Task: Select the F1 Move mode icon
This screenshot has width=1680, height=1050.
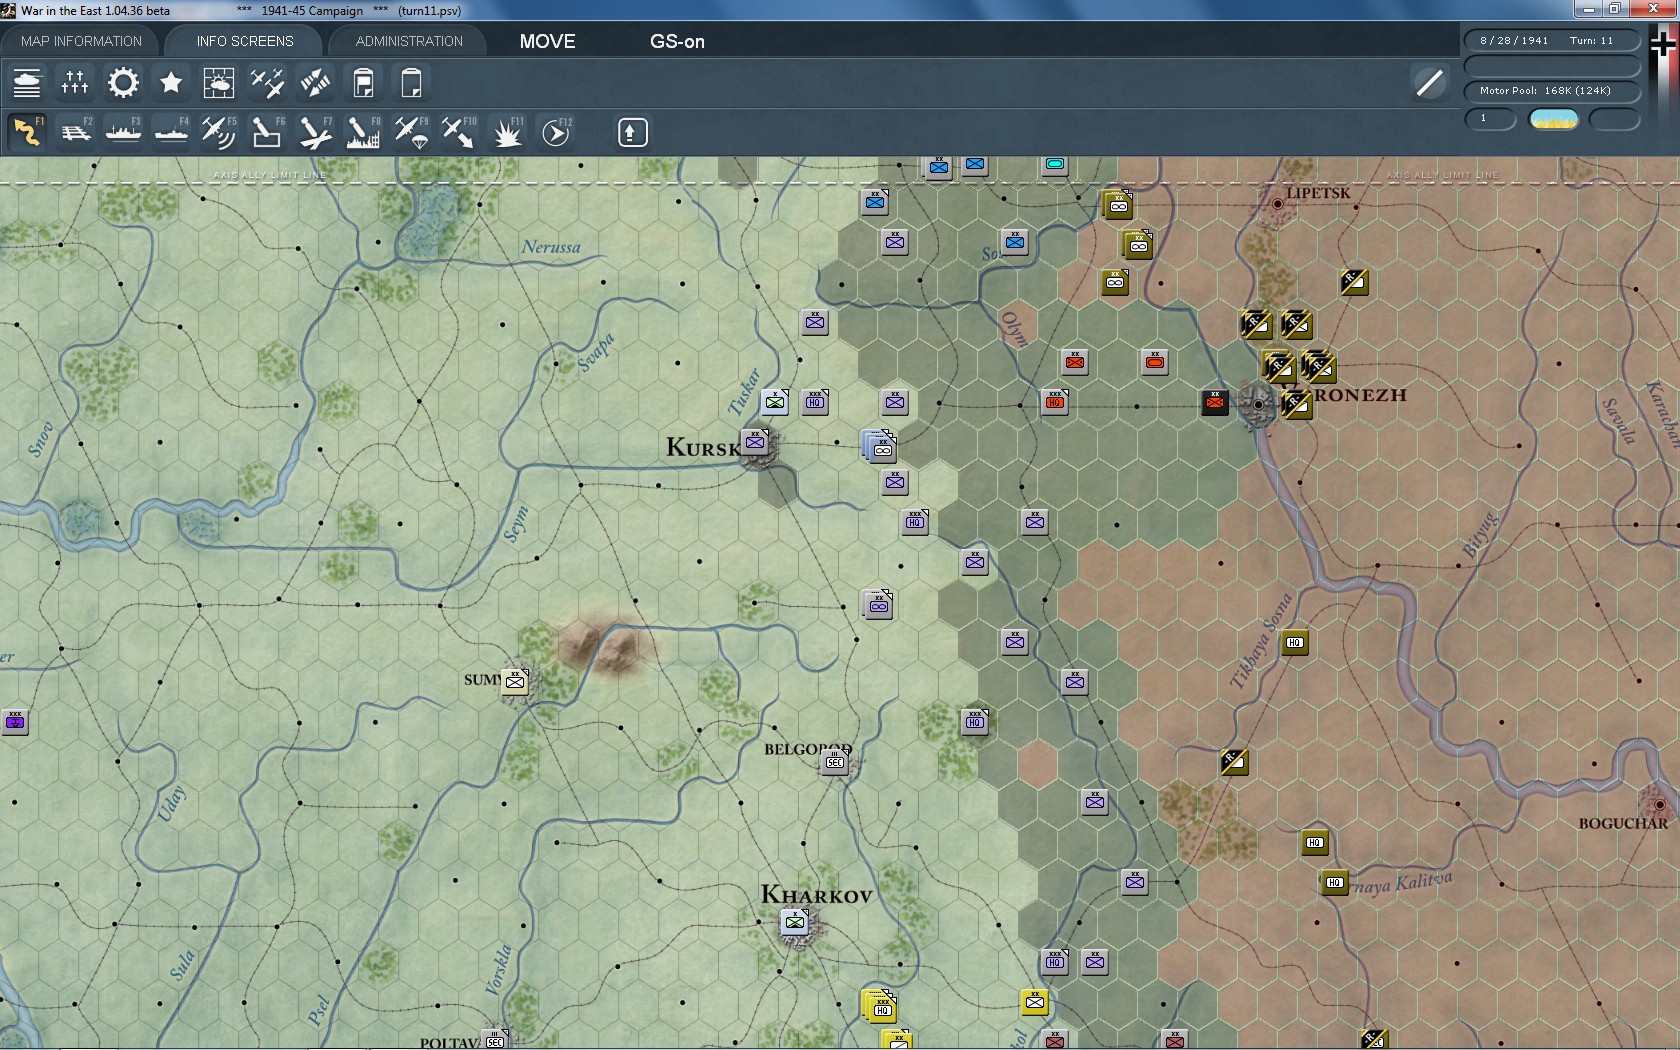Action: click(27, 132)
